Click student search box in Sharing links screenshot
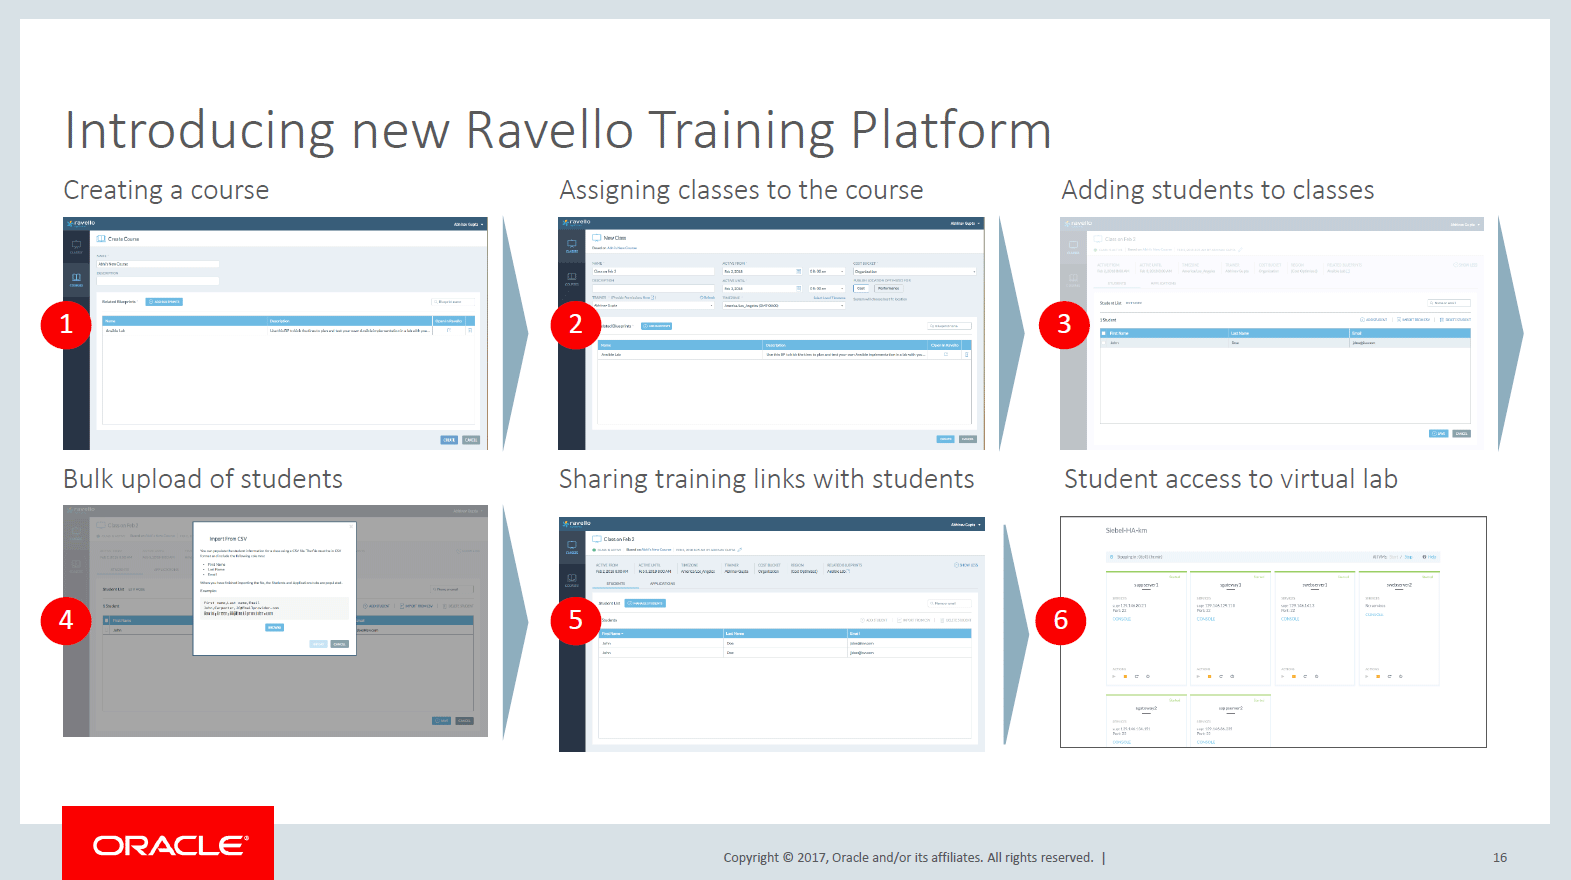1571x880 pixels. [949, 603]
